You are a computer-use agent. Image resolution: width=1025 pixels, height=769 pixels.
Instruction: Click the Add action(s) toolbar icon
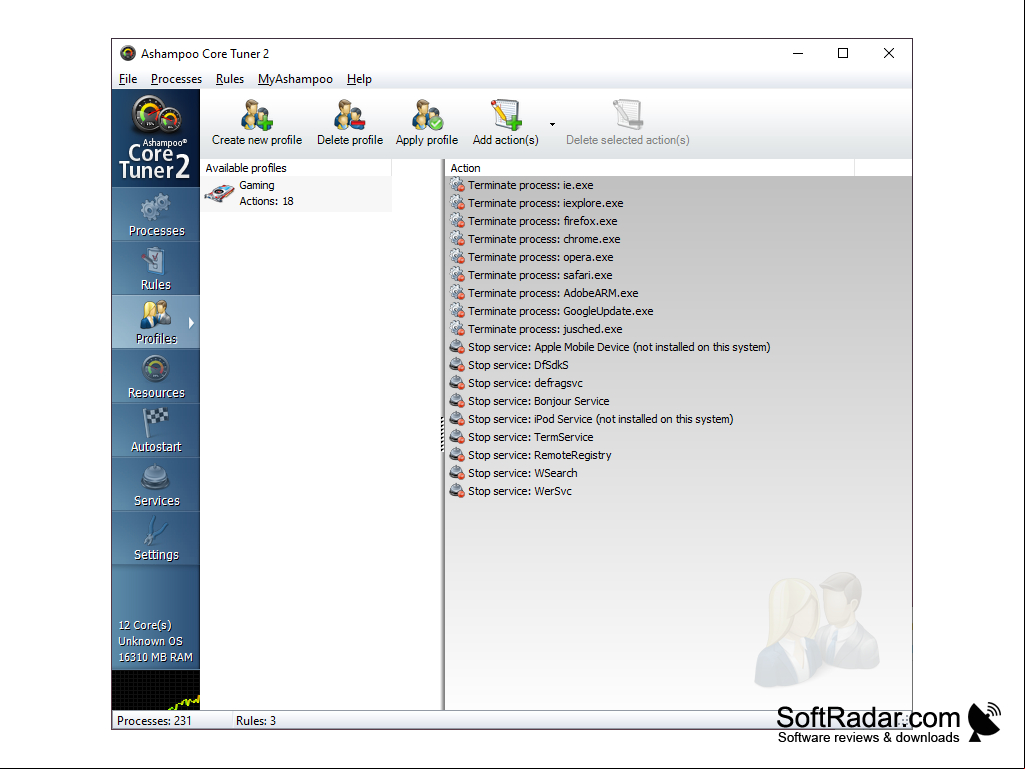pyautogui.click(x=505, y=114)
